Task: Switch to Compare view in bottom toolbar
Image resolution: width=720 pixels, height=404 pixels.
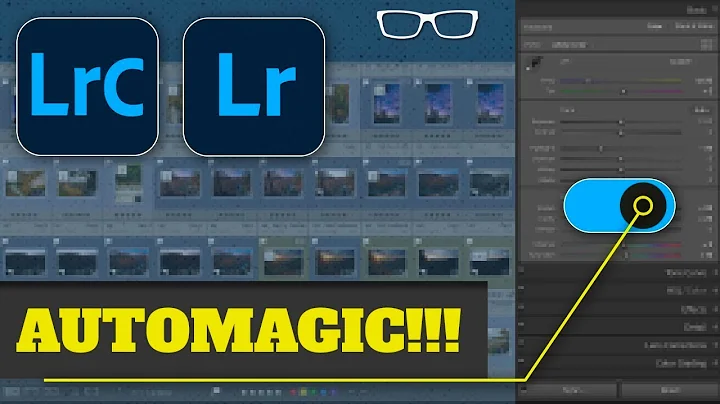Action: [x=52, y=392]
